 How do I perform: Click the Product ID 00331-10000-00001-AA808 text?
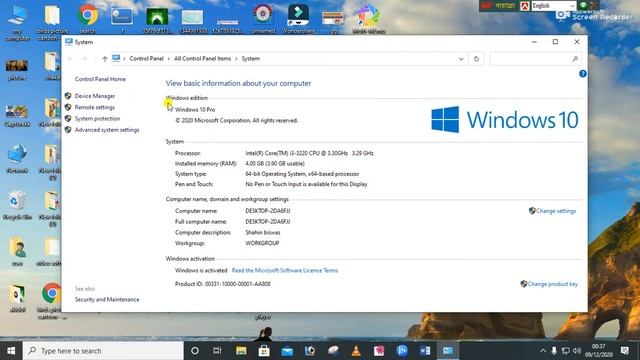[222, 284]
